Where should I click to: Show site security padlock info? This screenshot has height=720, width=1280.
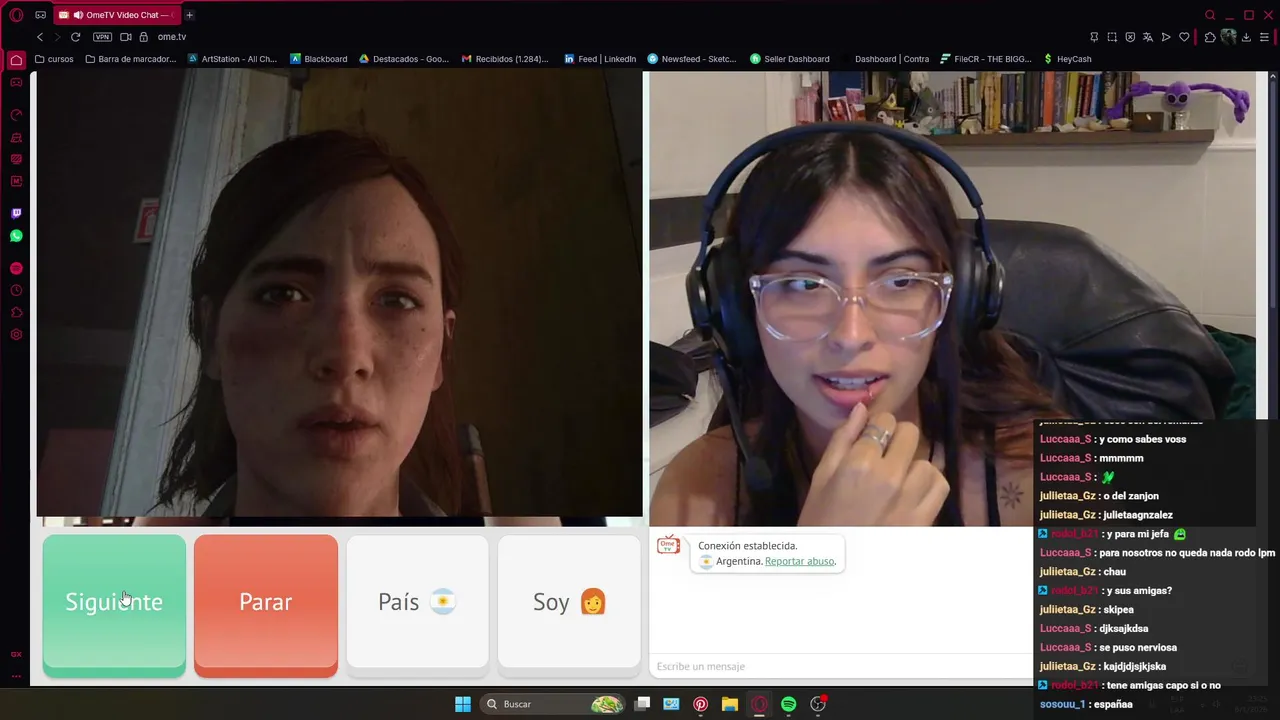coord(144,37)
